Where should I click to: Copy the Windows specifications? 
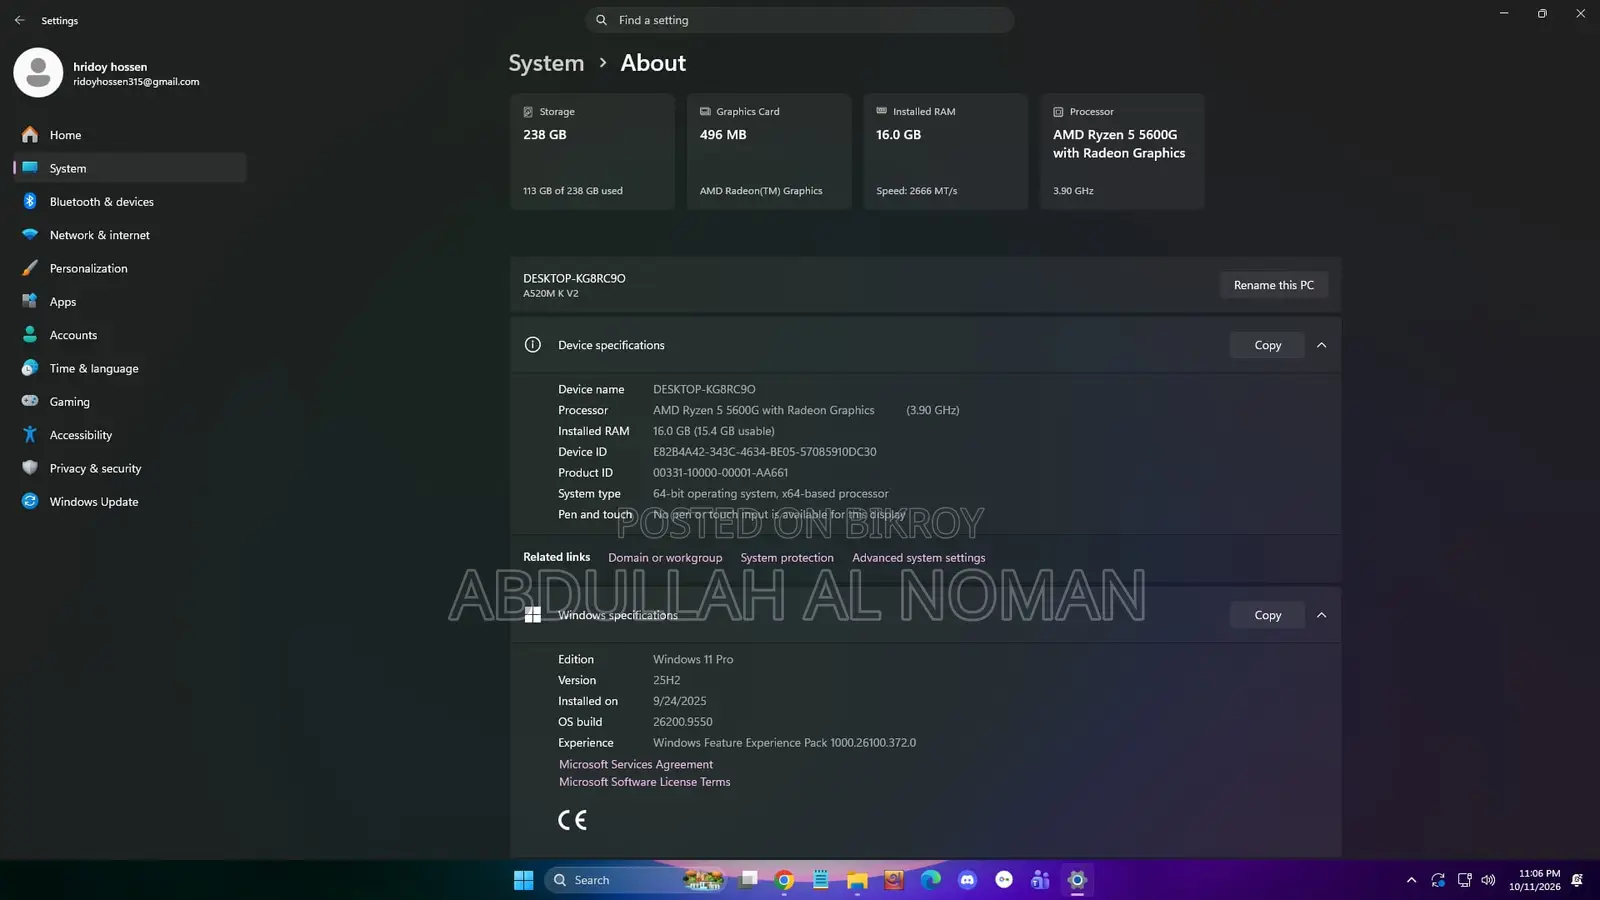point(1267,615)
